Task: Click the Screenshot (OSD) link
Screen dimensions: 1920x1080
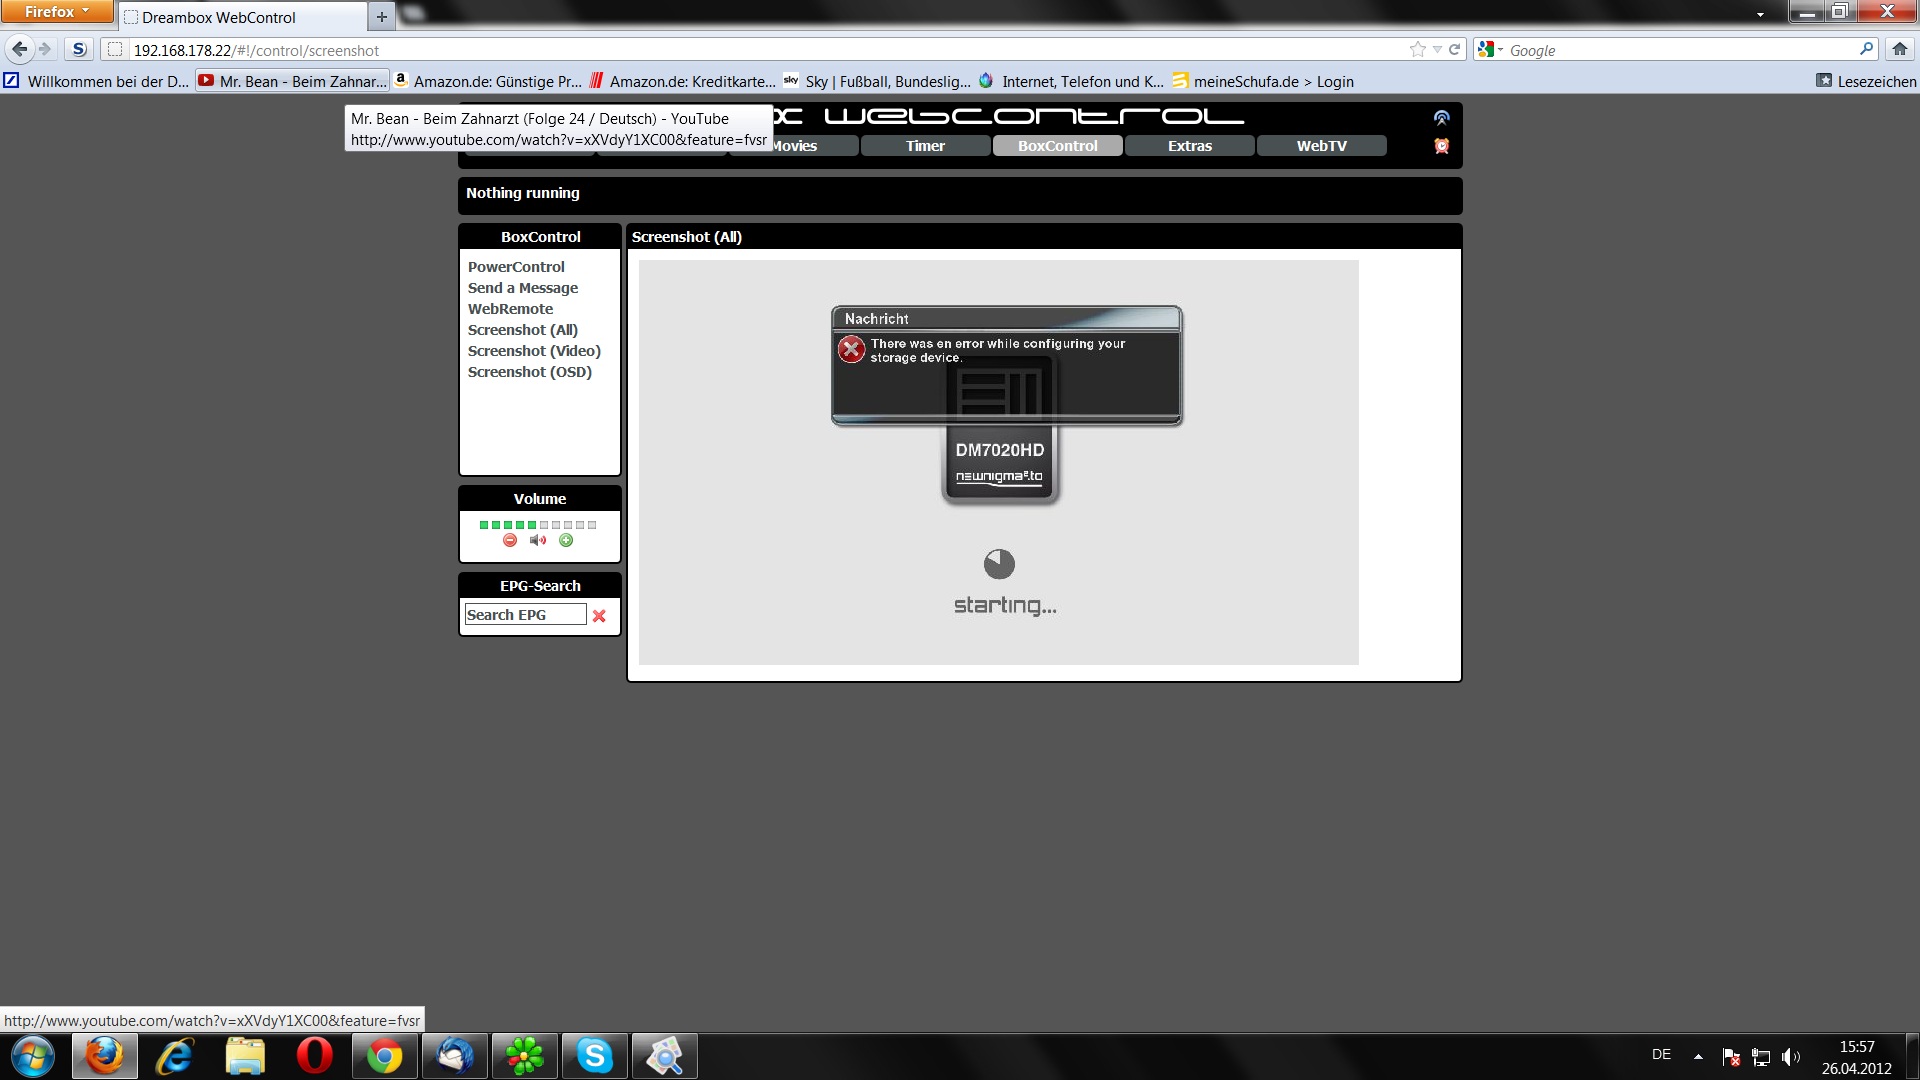Action: click(530, 372)
